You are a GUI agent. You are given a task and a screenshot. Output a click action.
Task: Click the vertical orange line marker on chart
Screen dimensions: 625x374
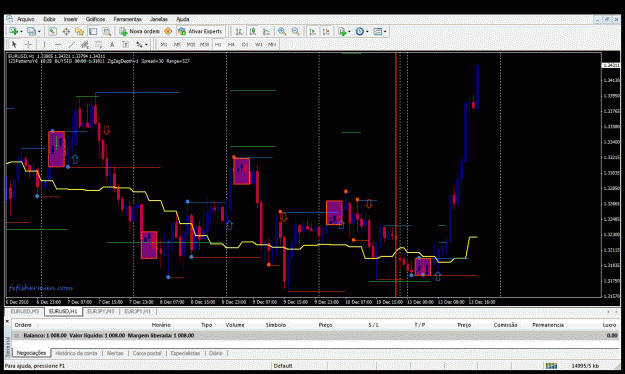click(396, 175)
